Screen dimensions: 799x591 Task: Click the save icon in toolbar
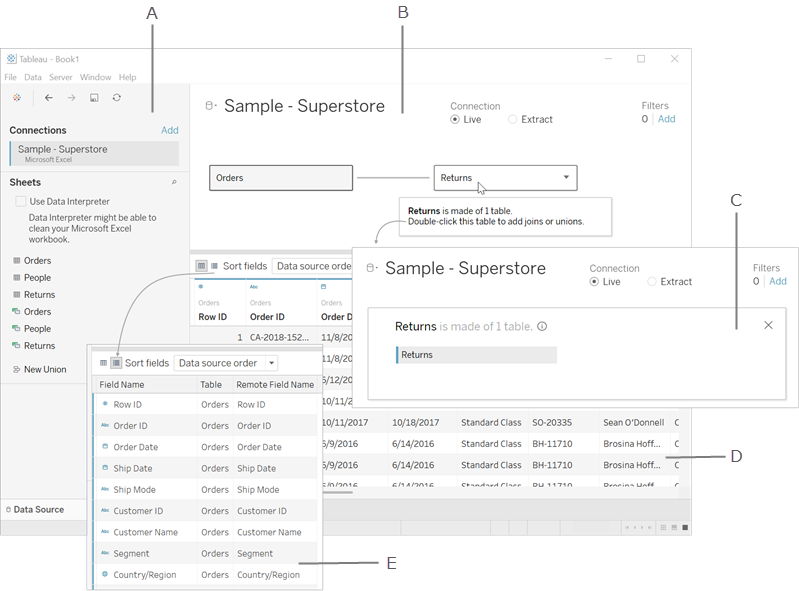click(94, 98)
